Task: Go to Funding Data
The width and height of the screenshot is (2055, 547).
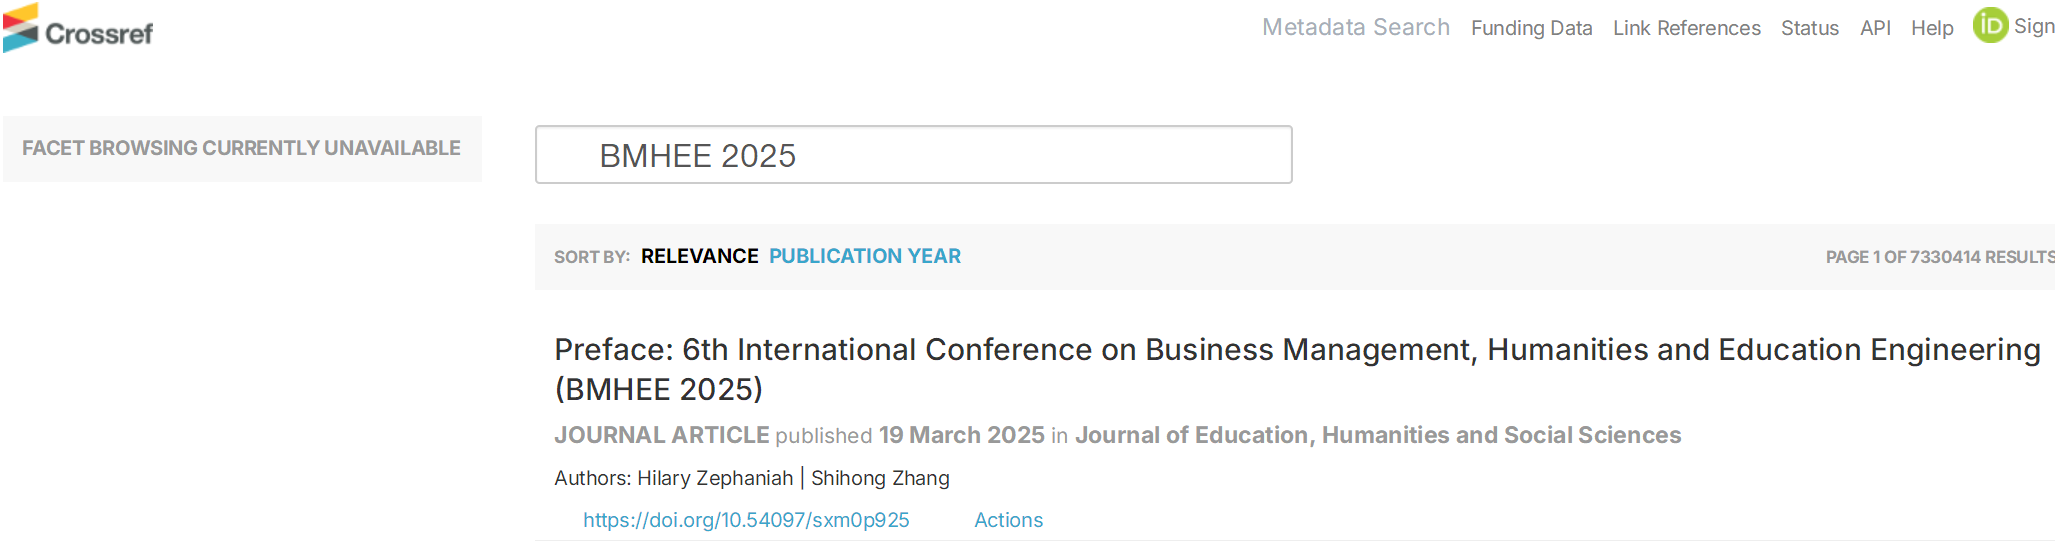Action: (1531, 29)
